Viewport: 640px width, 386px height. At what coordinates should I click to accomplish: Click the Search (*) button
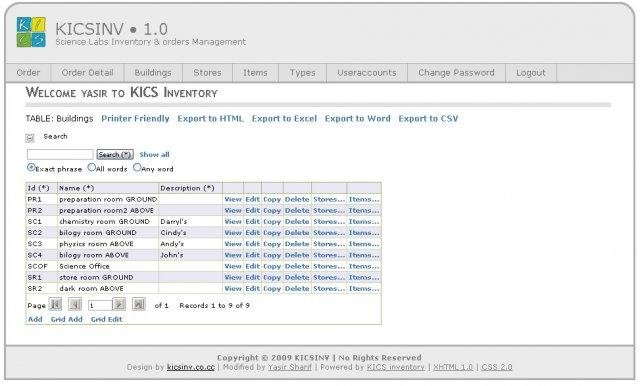click(115, 154)
